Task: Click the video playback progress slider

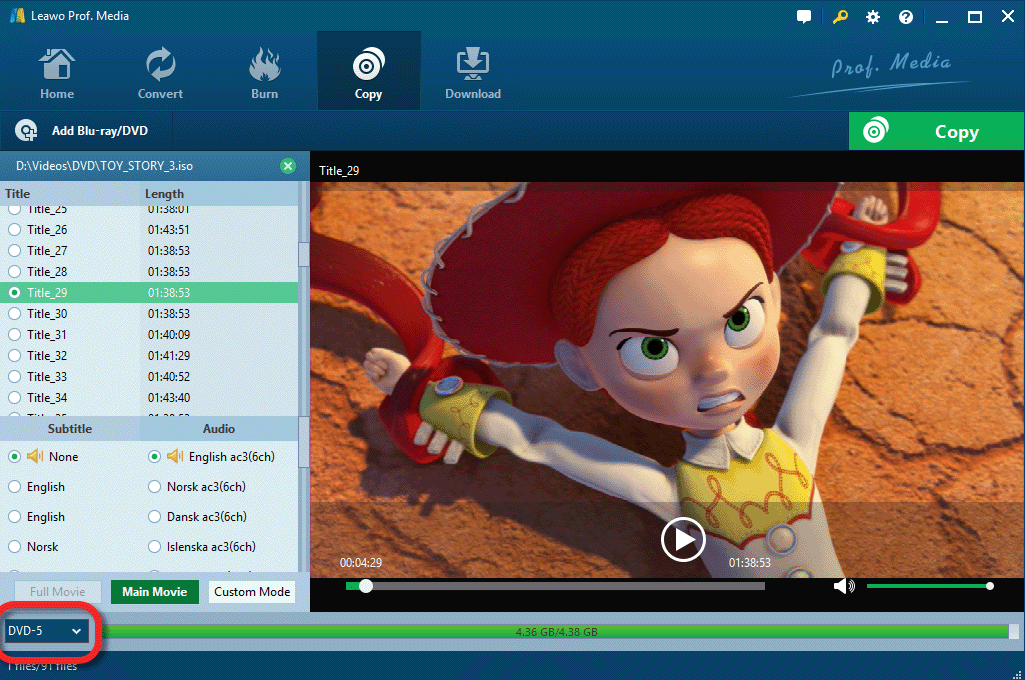Action: tap(555, 586)
